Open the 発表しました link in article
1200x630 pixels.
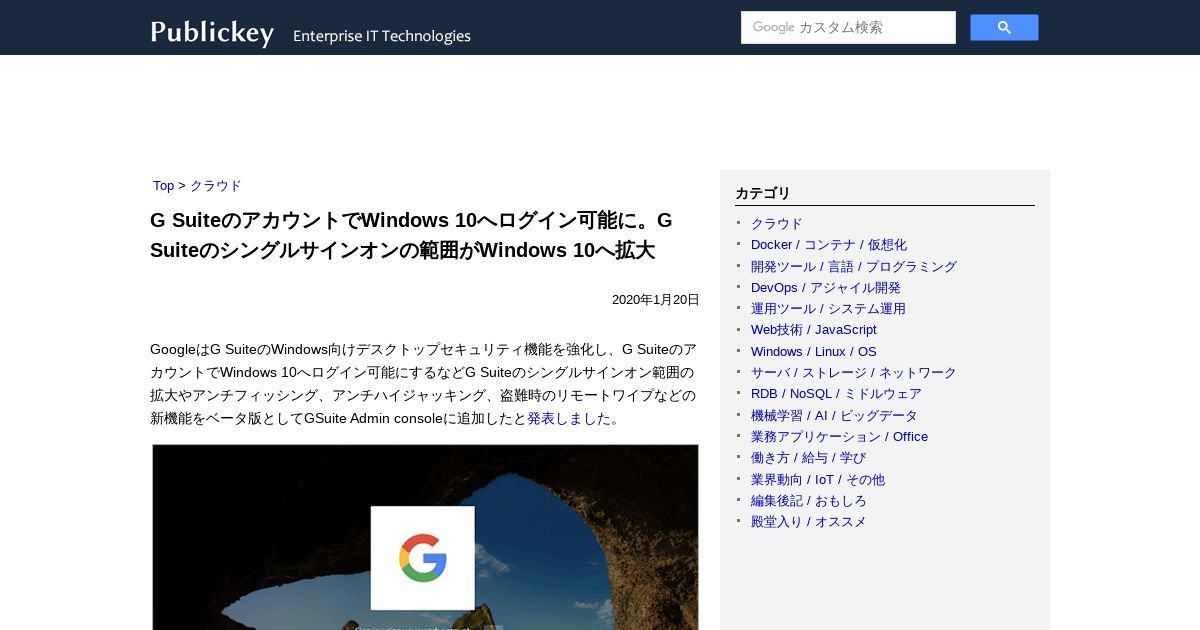[x=569, y=419]
